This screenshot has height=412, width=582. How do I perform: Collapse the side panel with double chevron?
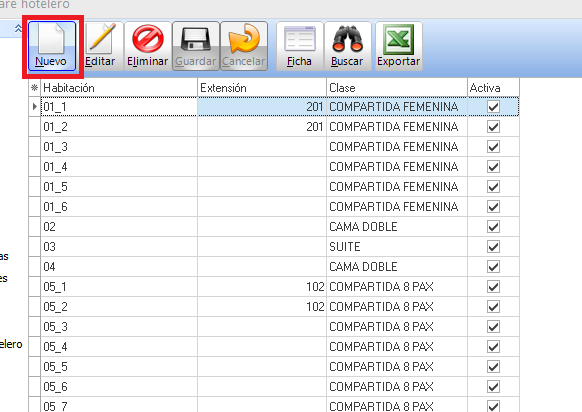(18, 28)
